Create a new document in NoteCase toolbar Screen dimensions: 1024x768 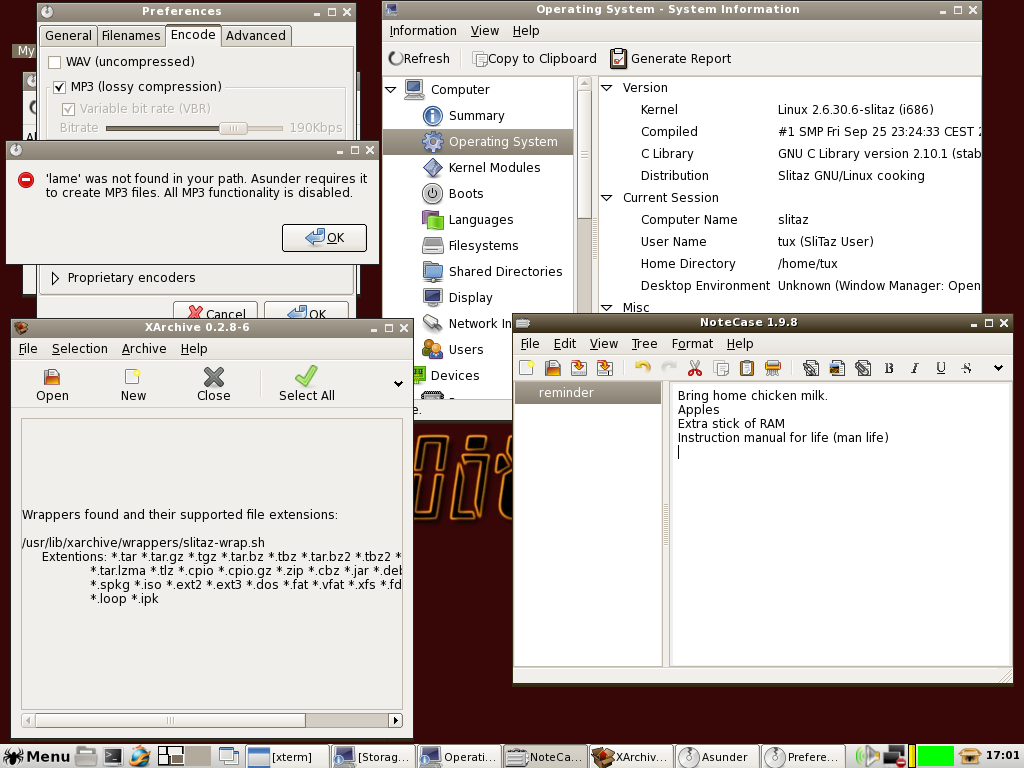pyautogui.click(x=526, y=368)
